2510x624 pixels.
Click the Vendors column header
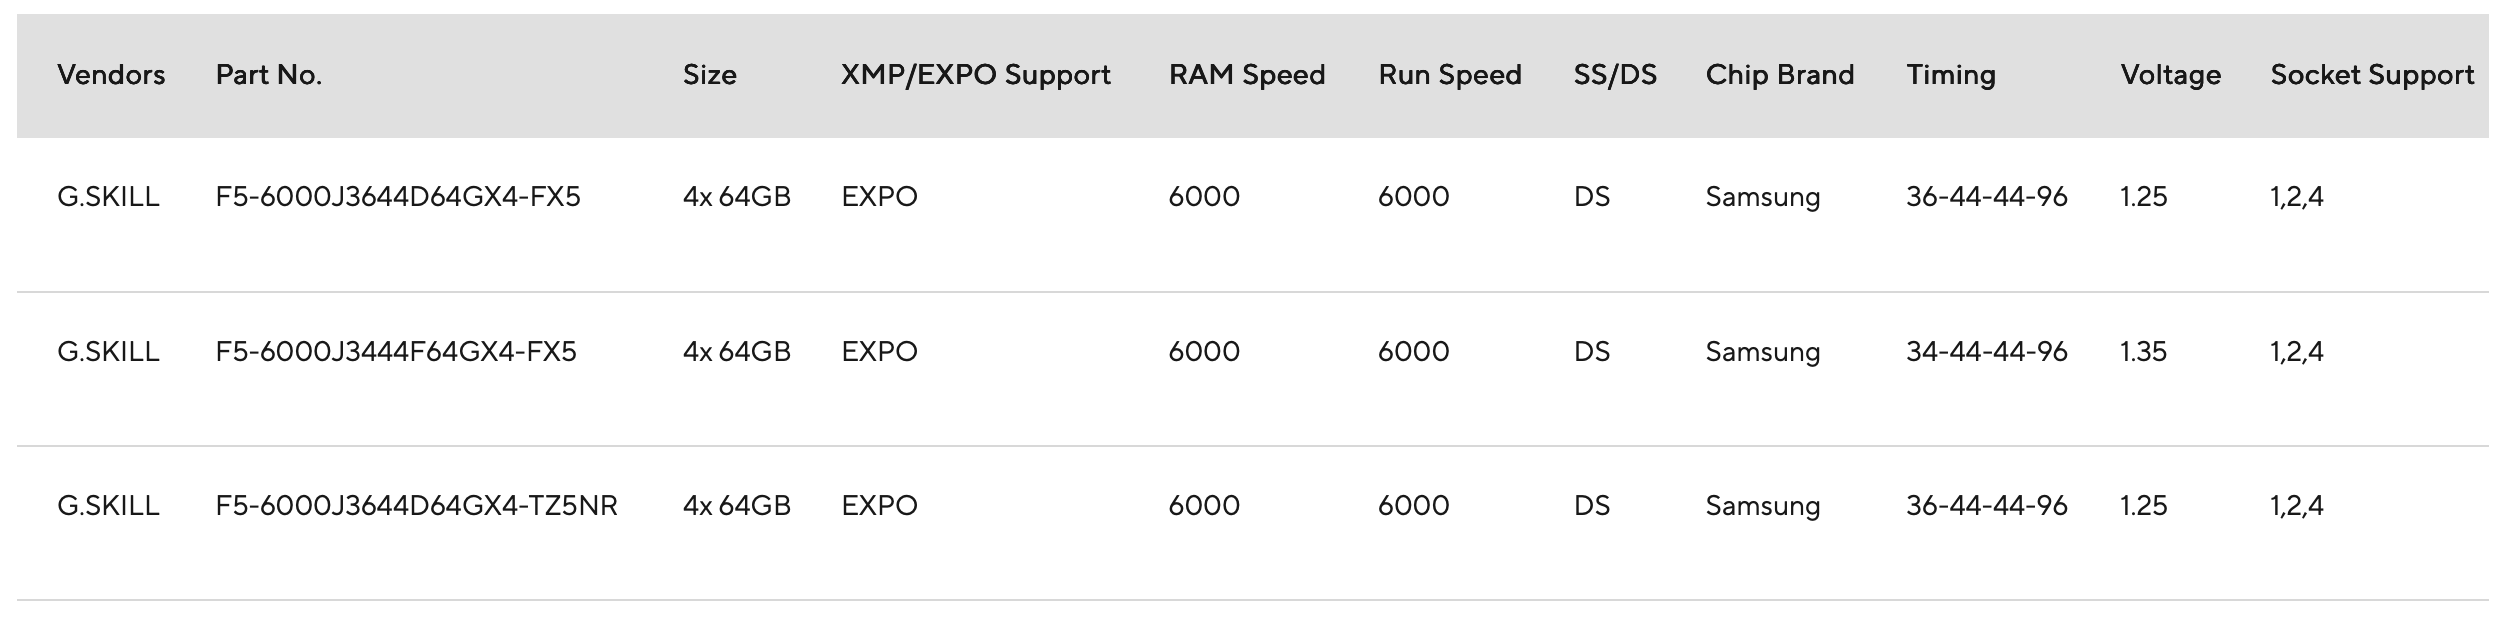point(111,75)
